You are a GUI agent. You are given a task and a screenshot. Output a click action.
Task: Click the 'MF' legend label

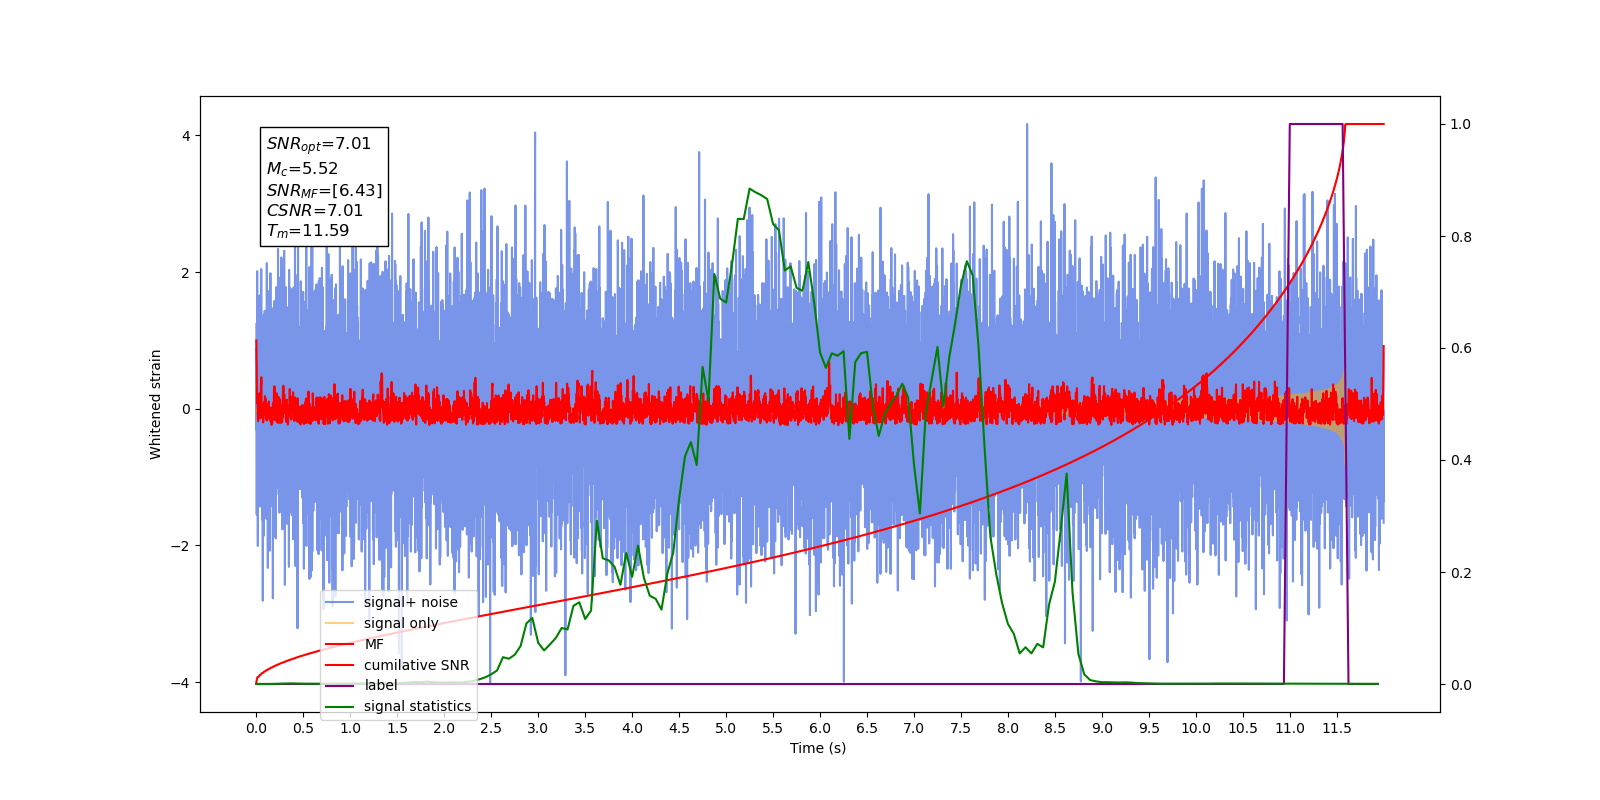point(374,644)
